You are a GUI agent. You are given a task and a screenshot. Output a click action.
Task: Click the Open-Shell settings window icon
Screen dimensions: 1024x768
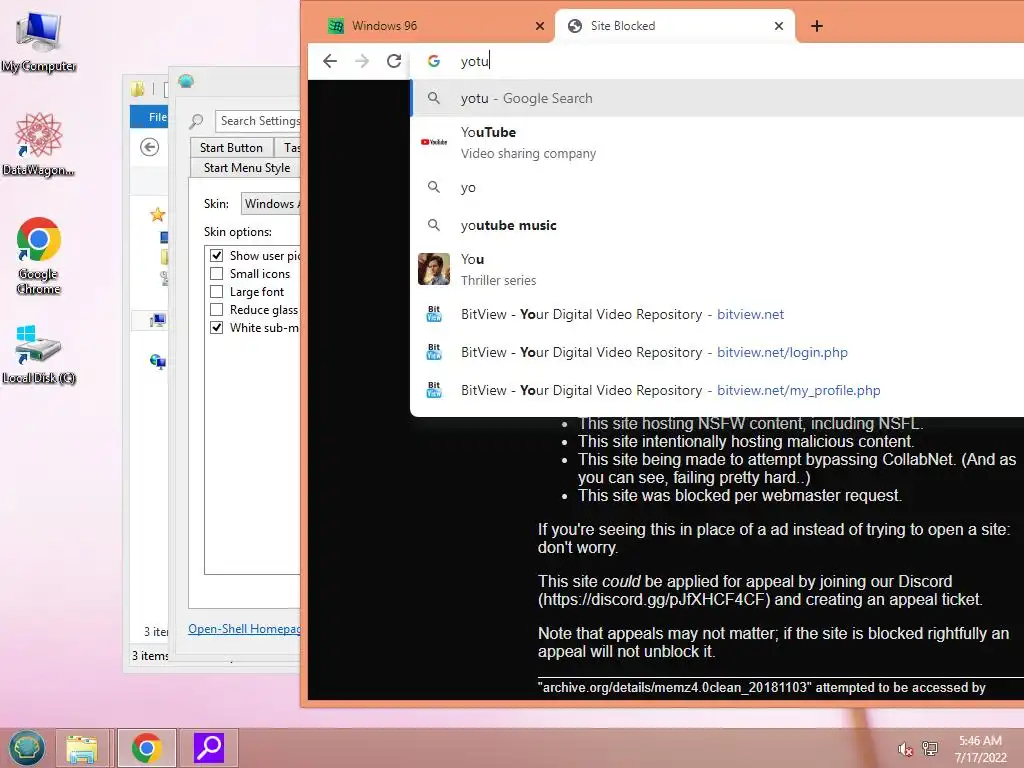tap(186, 81)
